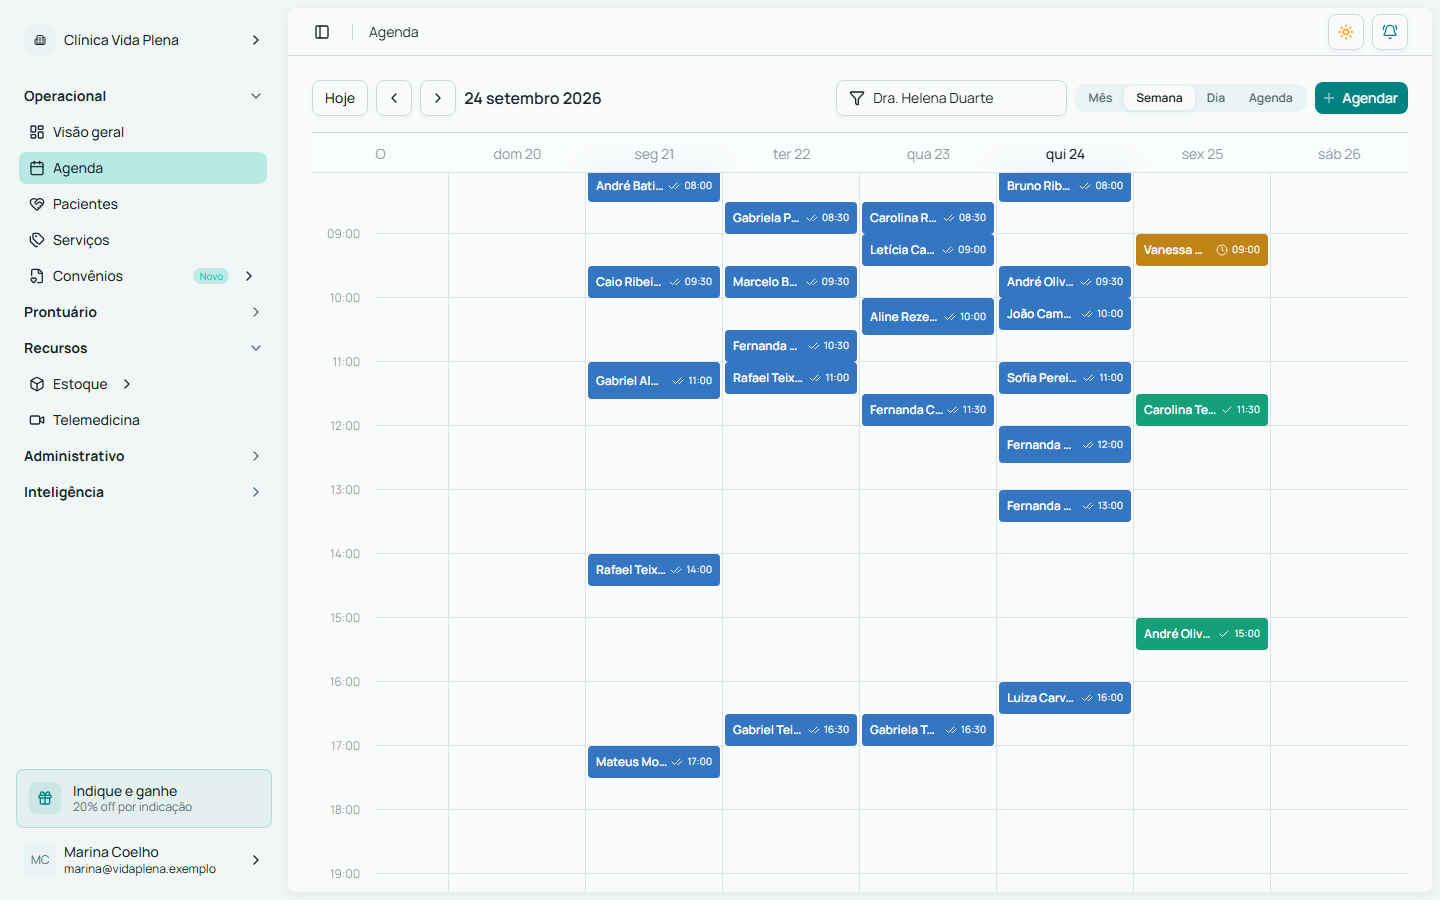Toggle the sidebar panel icon
Viewport: 1440px width, 900px height.
(322, 32)
